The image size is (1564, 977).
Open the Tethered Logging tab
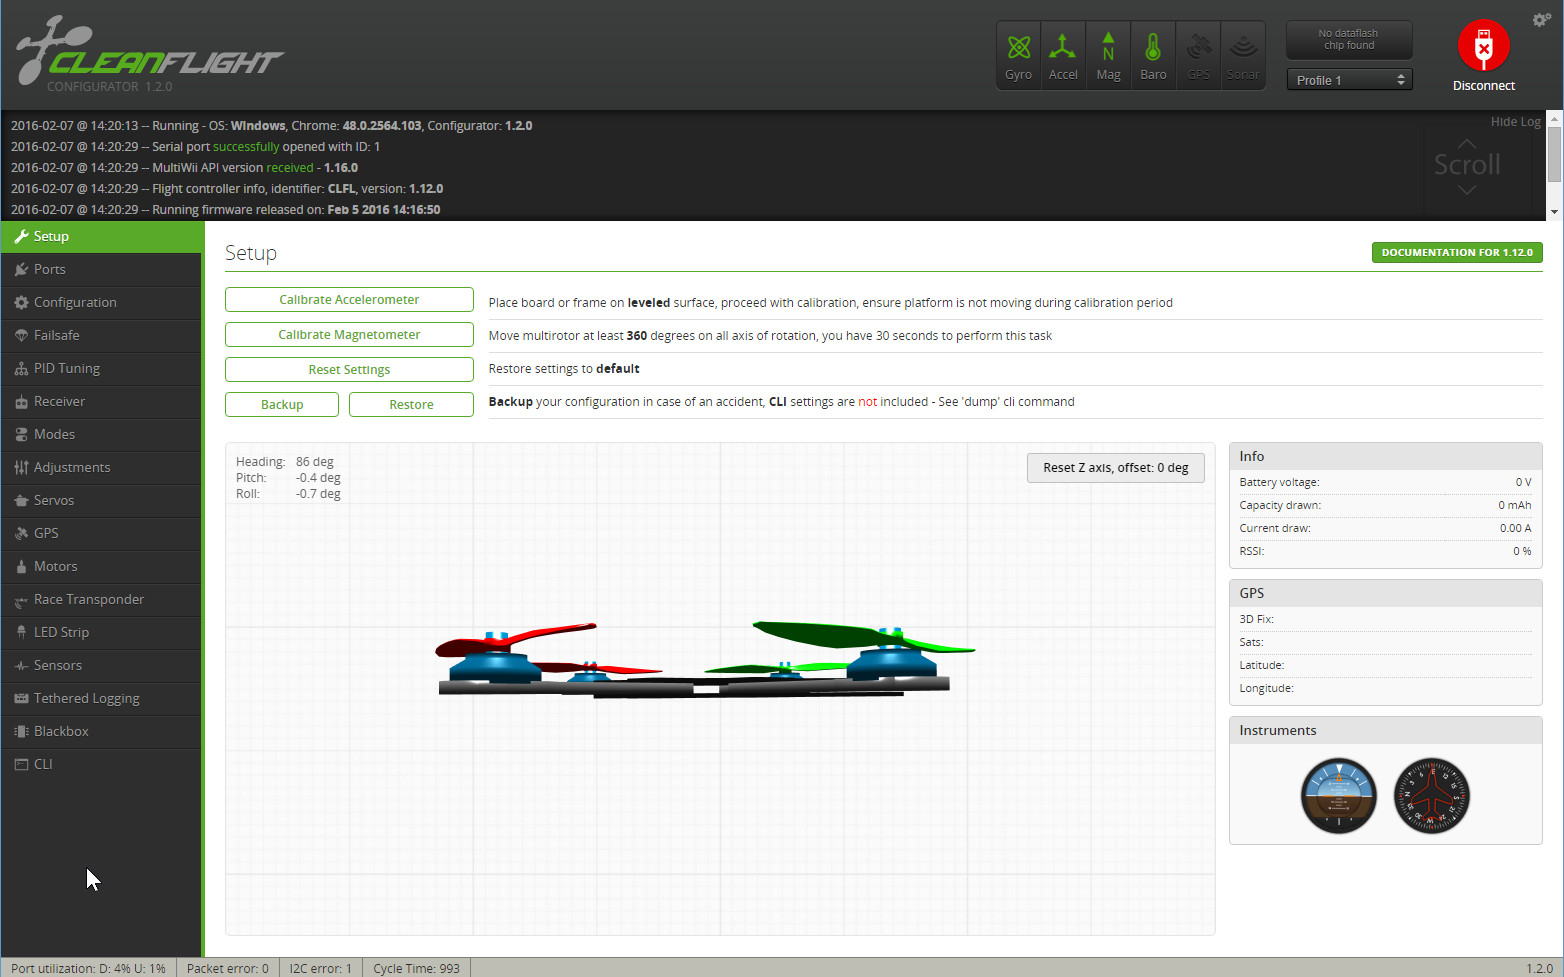pos(101,698)
